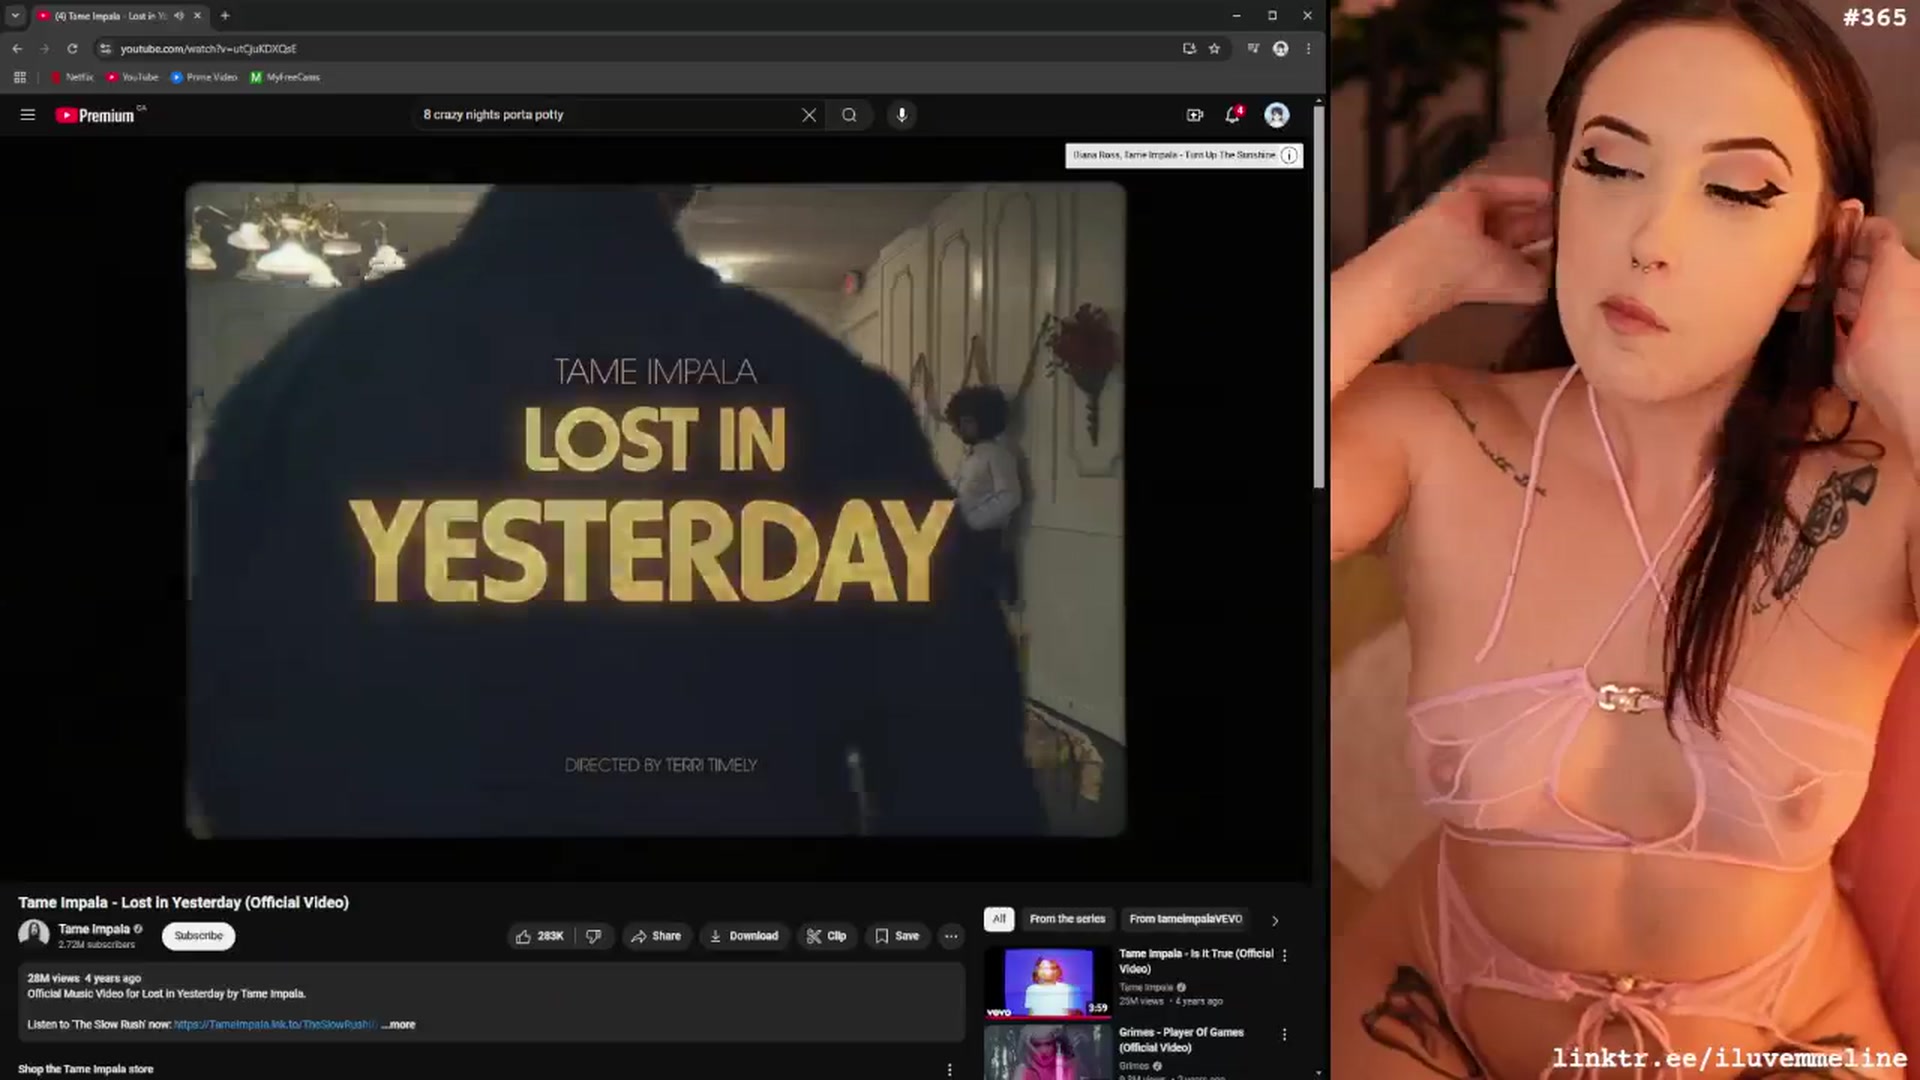Open the Prime Video bookmark

coord(204,77)
